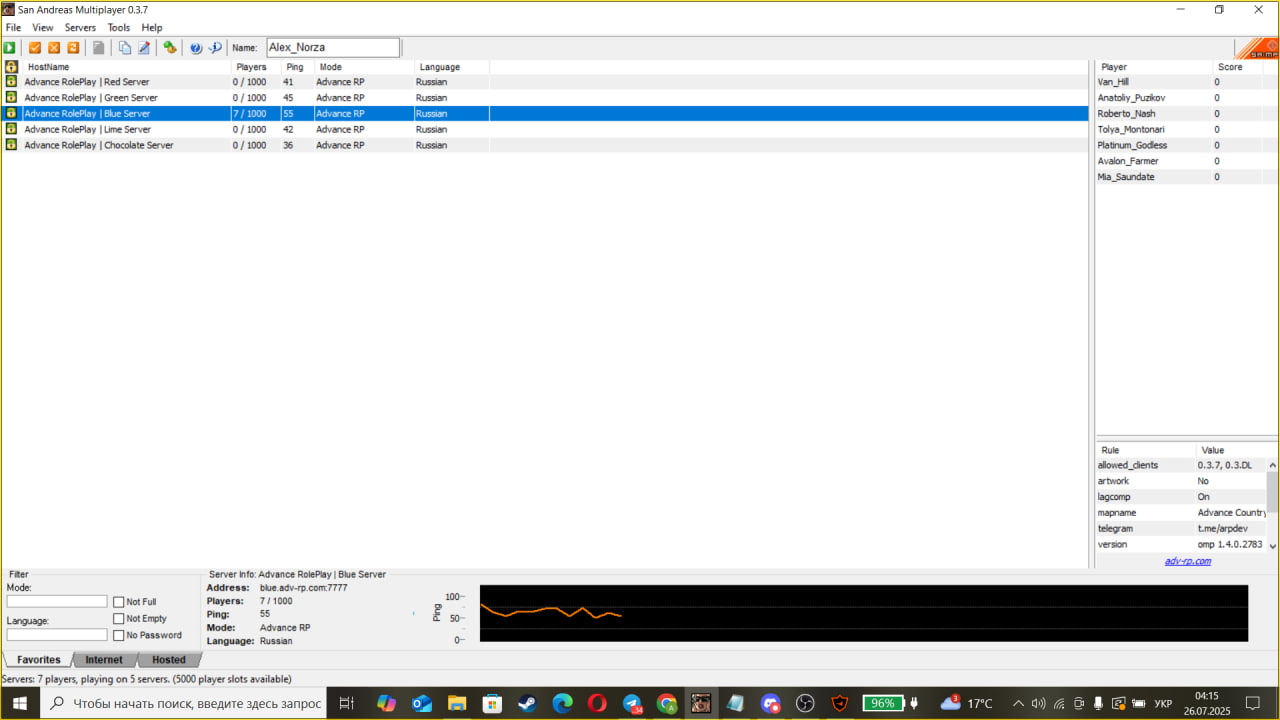Click the green Connect play icon
The image size is (1280, 720).
[x=10, y=47]
